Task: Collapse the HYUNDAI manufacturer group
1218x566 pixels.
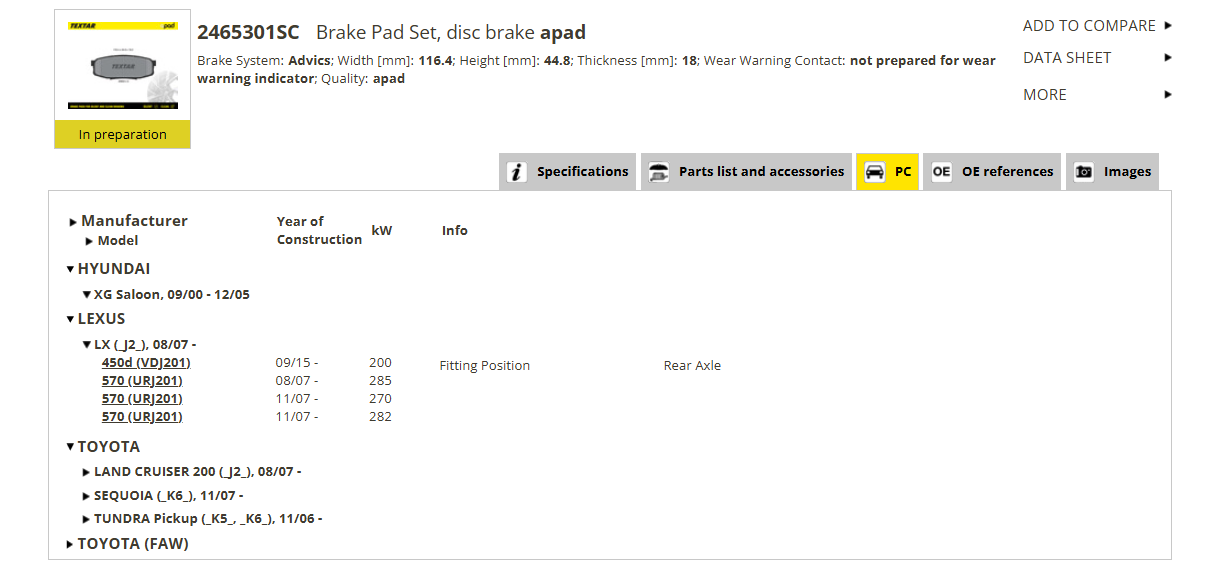Action: coord(70,269)
